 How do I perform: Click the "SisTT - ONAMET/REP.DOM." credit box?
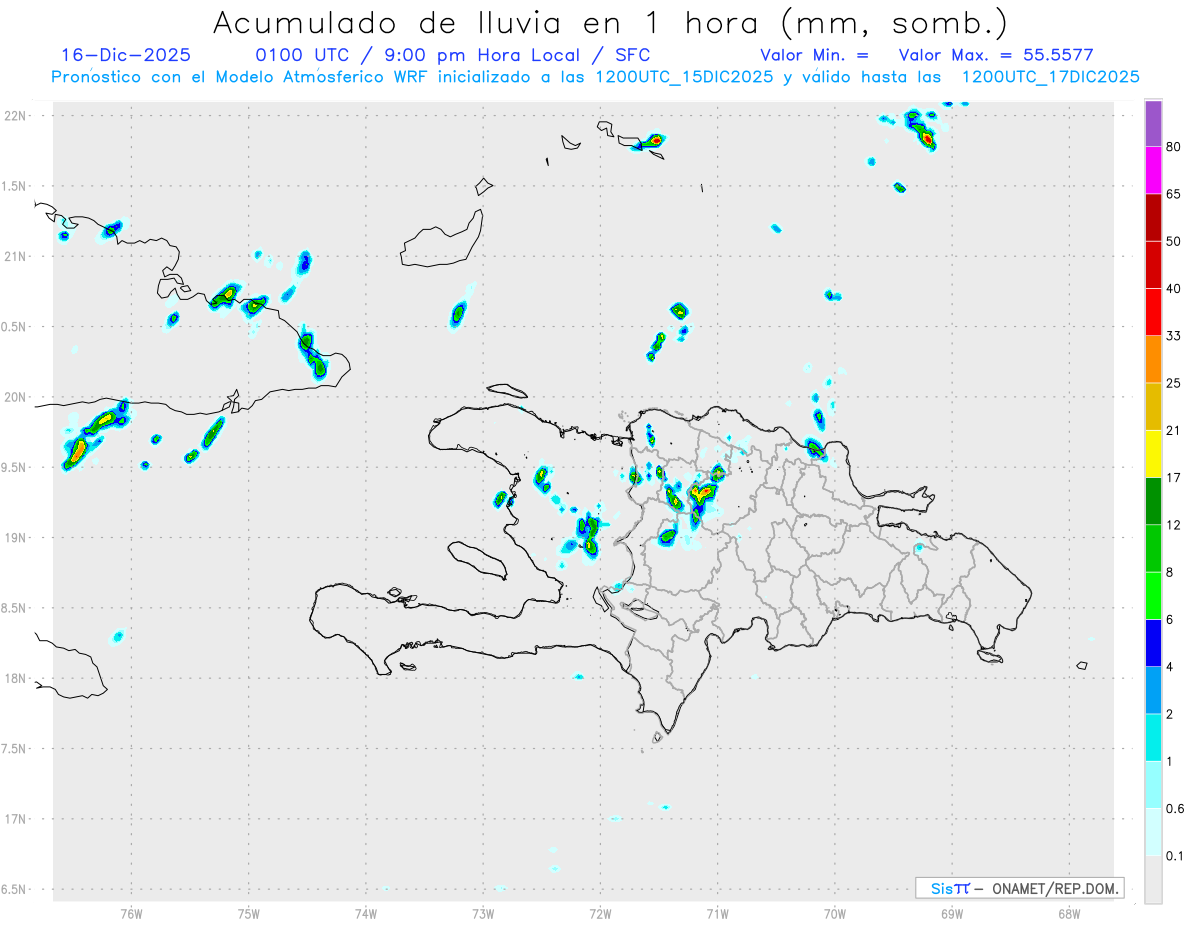(1019, 888)
